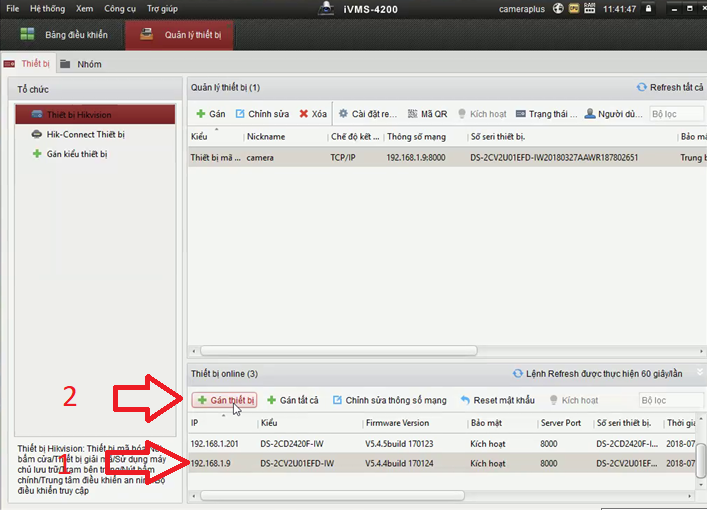Click the online list horizontal scrollbar
This screenshot has width=707, height=510.
coord(332,496)
